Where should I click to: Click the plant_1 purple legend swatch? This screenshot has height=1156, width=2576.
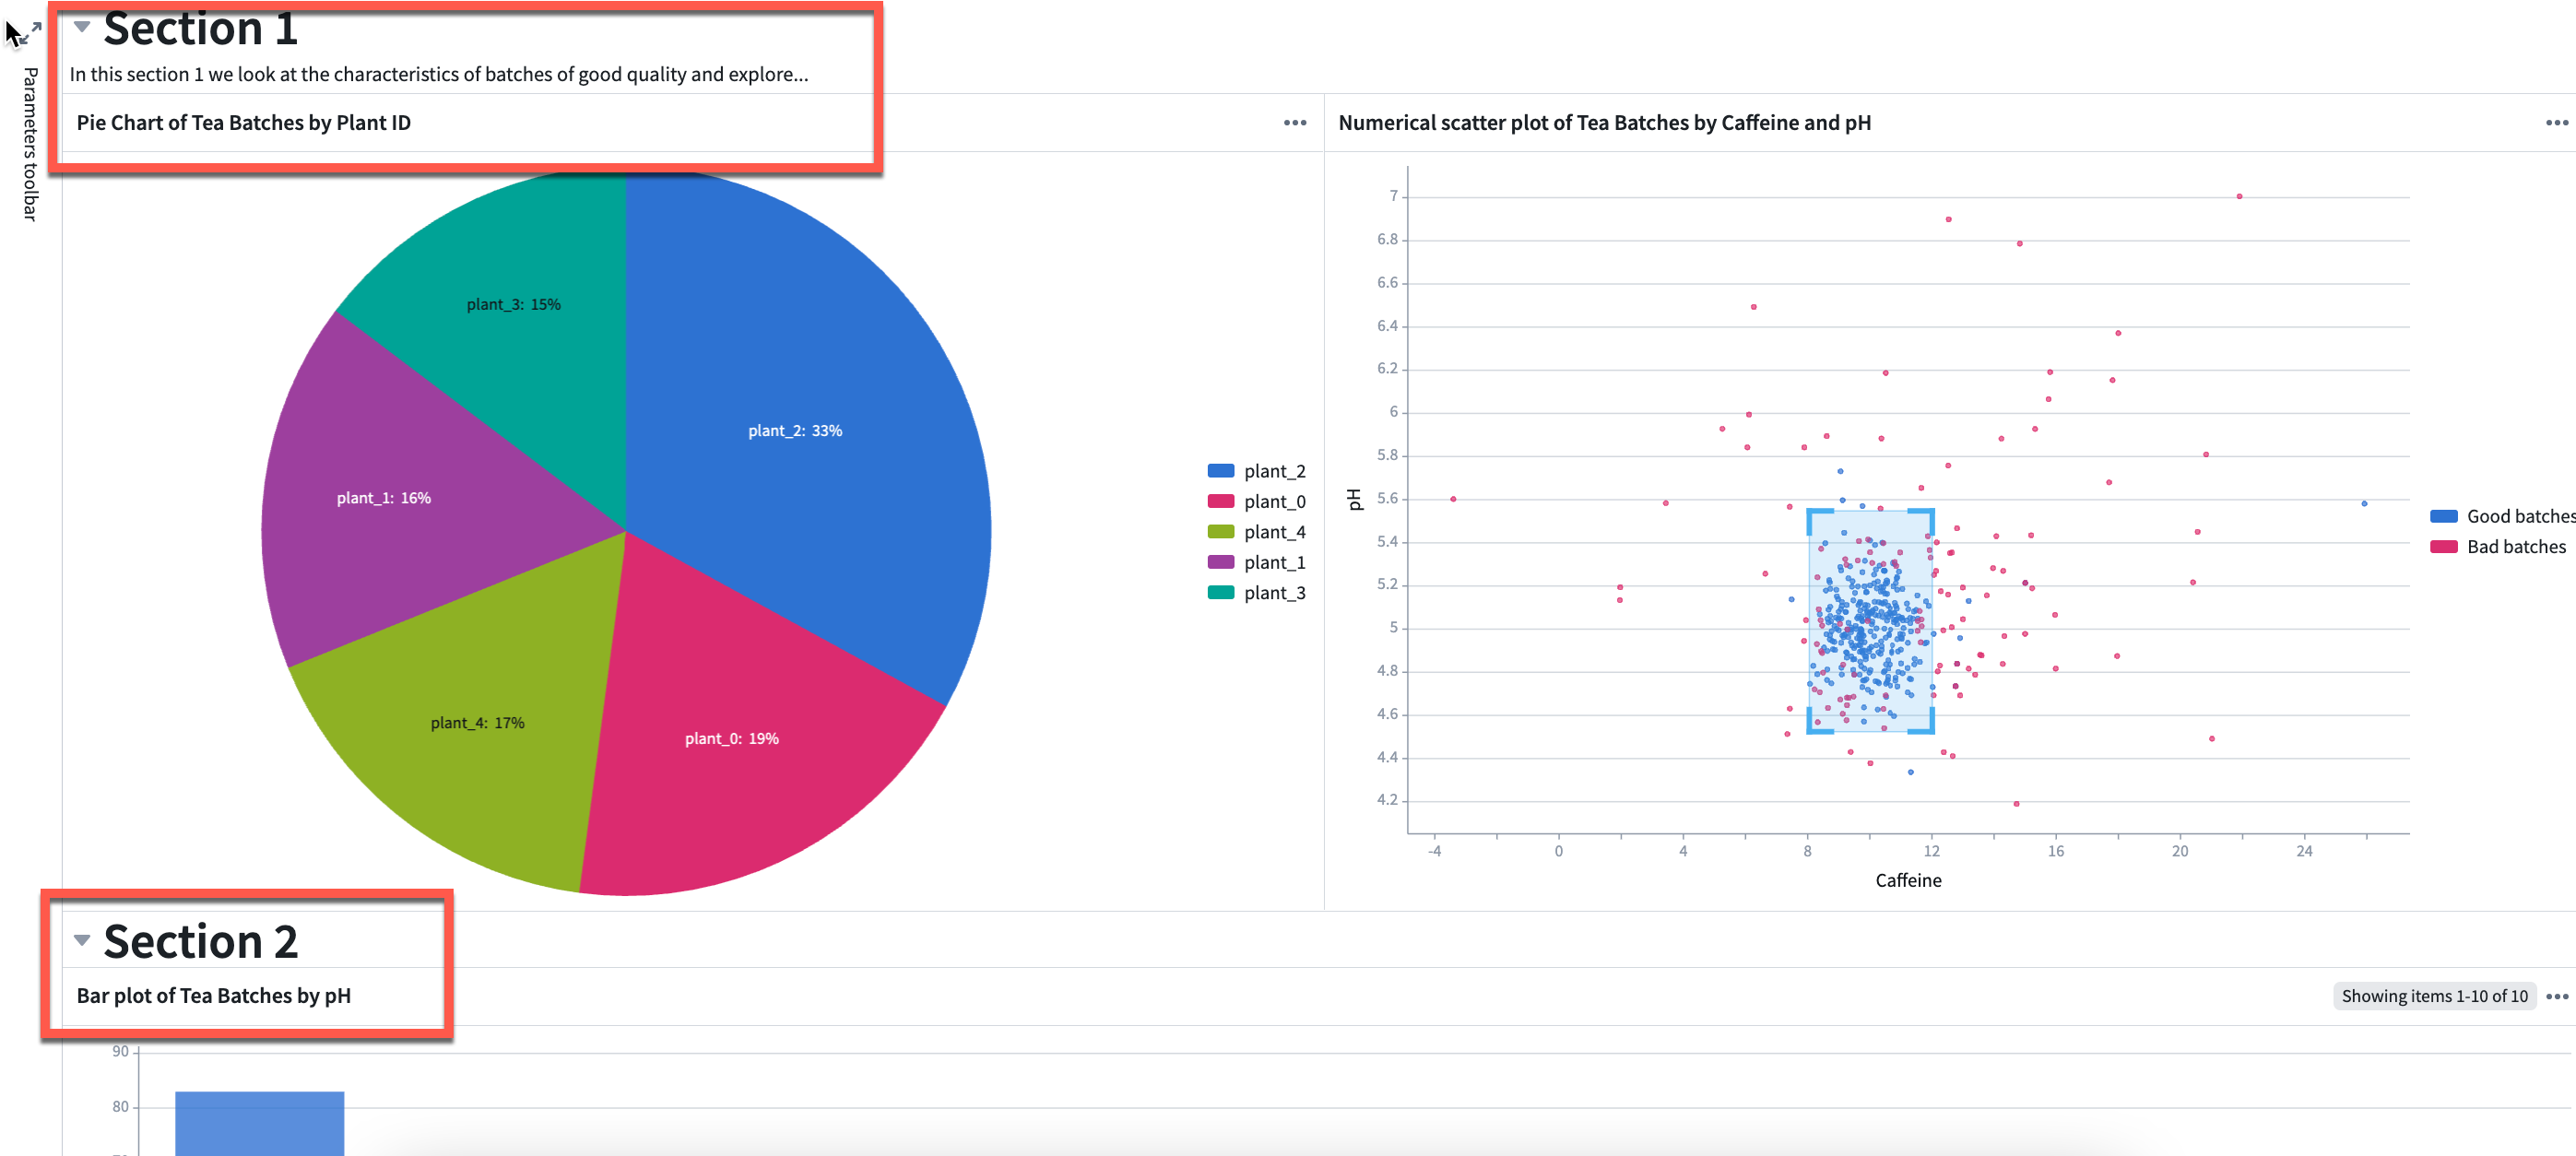tap(1220, 562)
